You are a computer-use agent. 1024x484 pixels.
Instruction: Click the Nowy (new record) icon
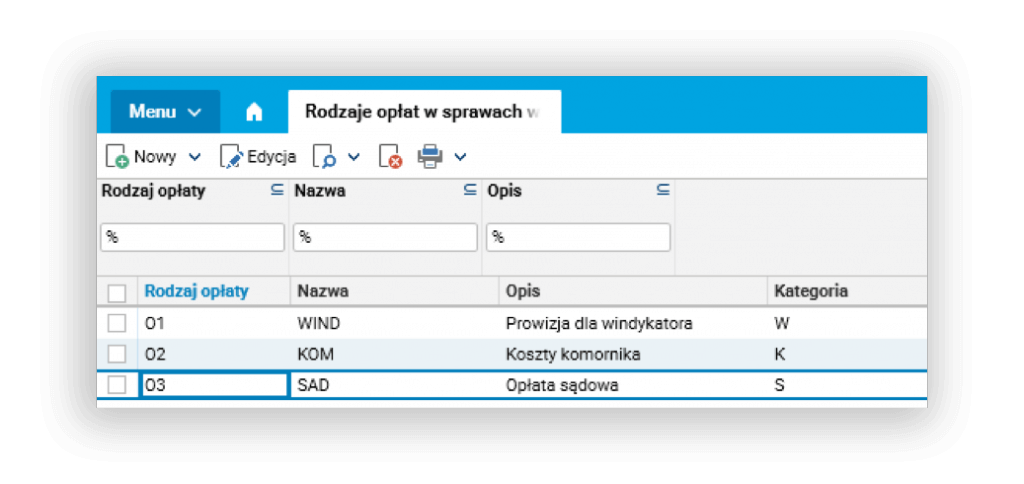[x=117, y=157]
